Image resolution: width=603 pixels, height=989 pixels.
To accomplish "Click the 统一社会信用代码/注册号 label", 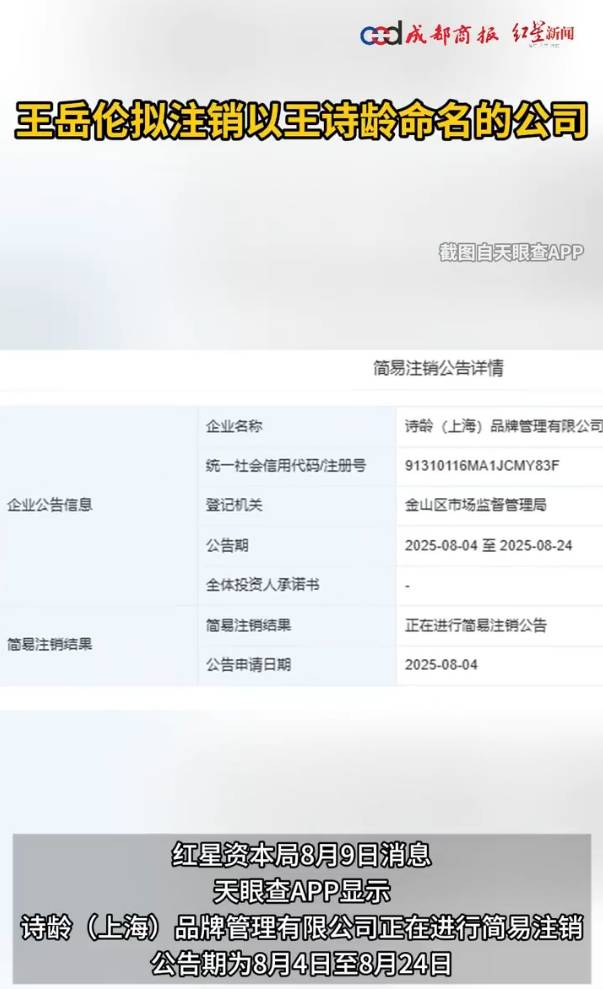I will [x=286, y=465].
